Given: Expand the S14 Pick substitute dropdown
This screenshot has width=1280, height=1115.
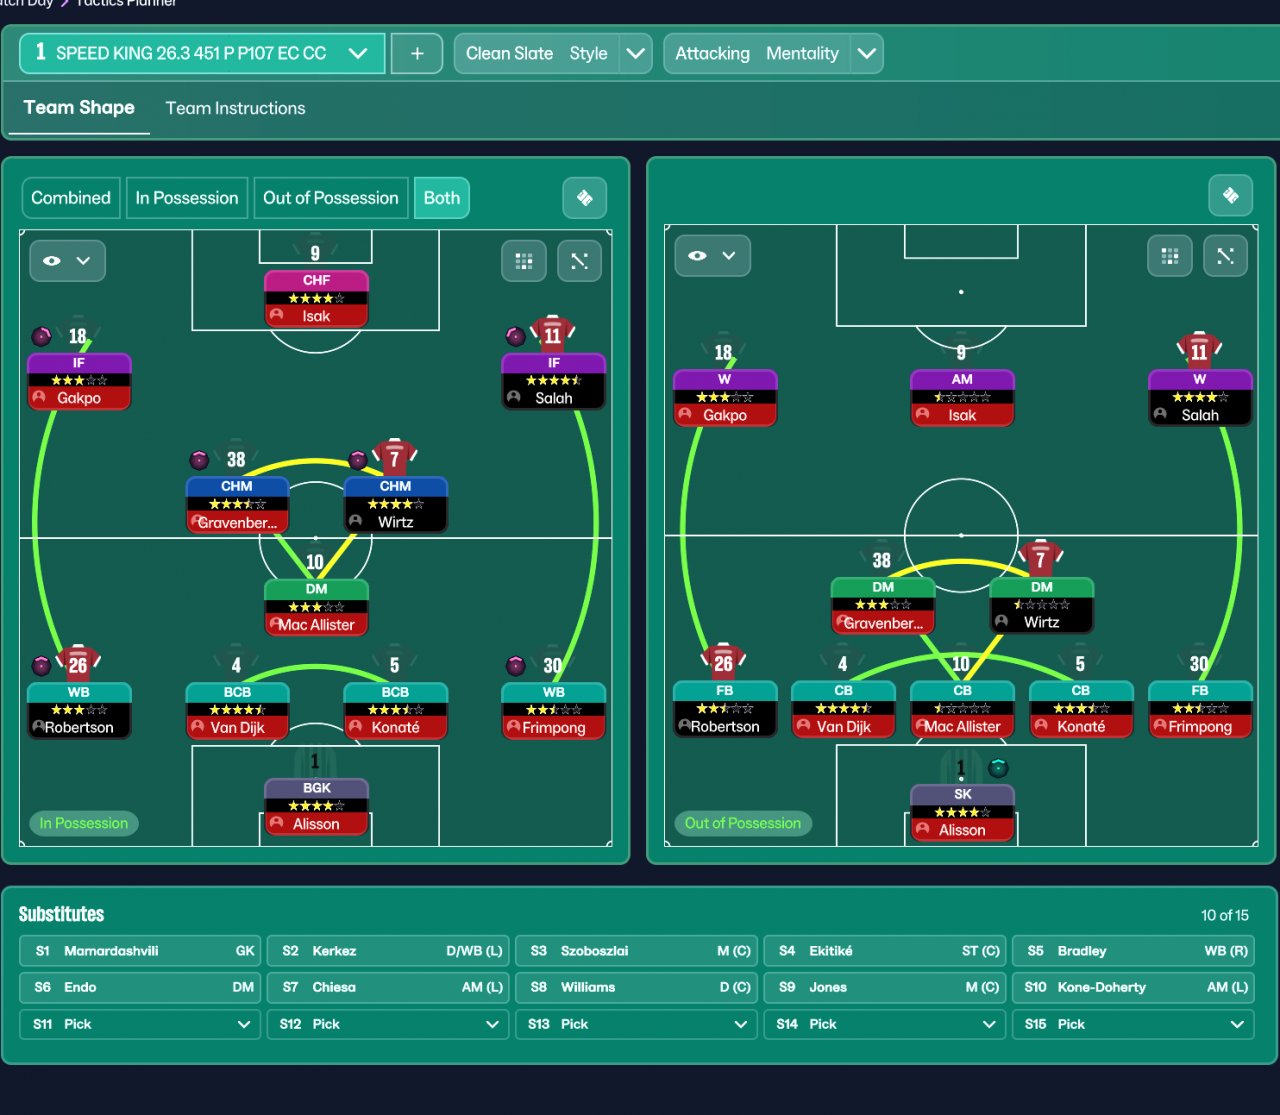Looking at the screenshot, I should coord(885,1024).
